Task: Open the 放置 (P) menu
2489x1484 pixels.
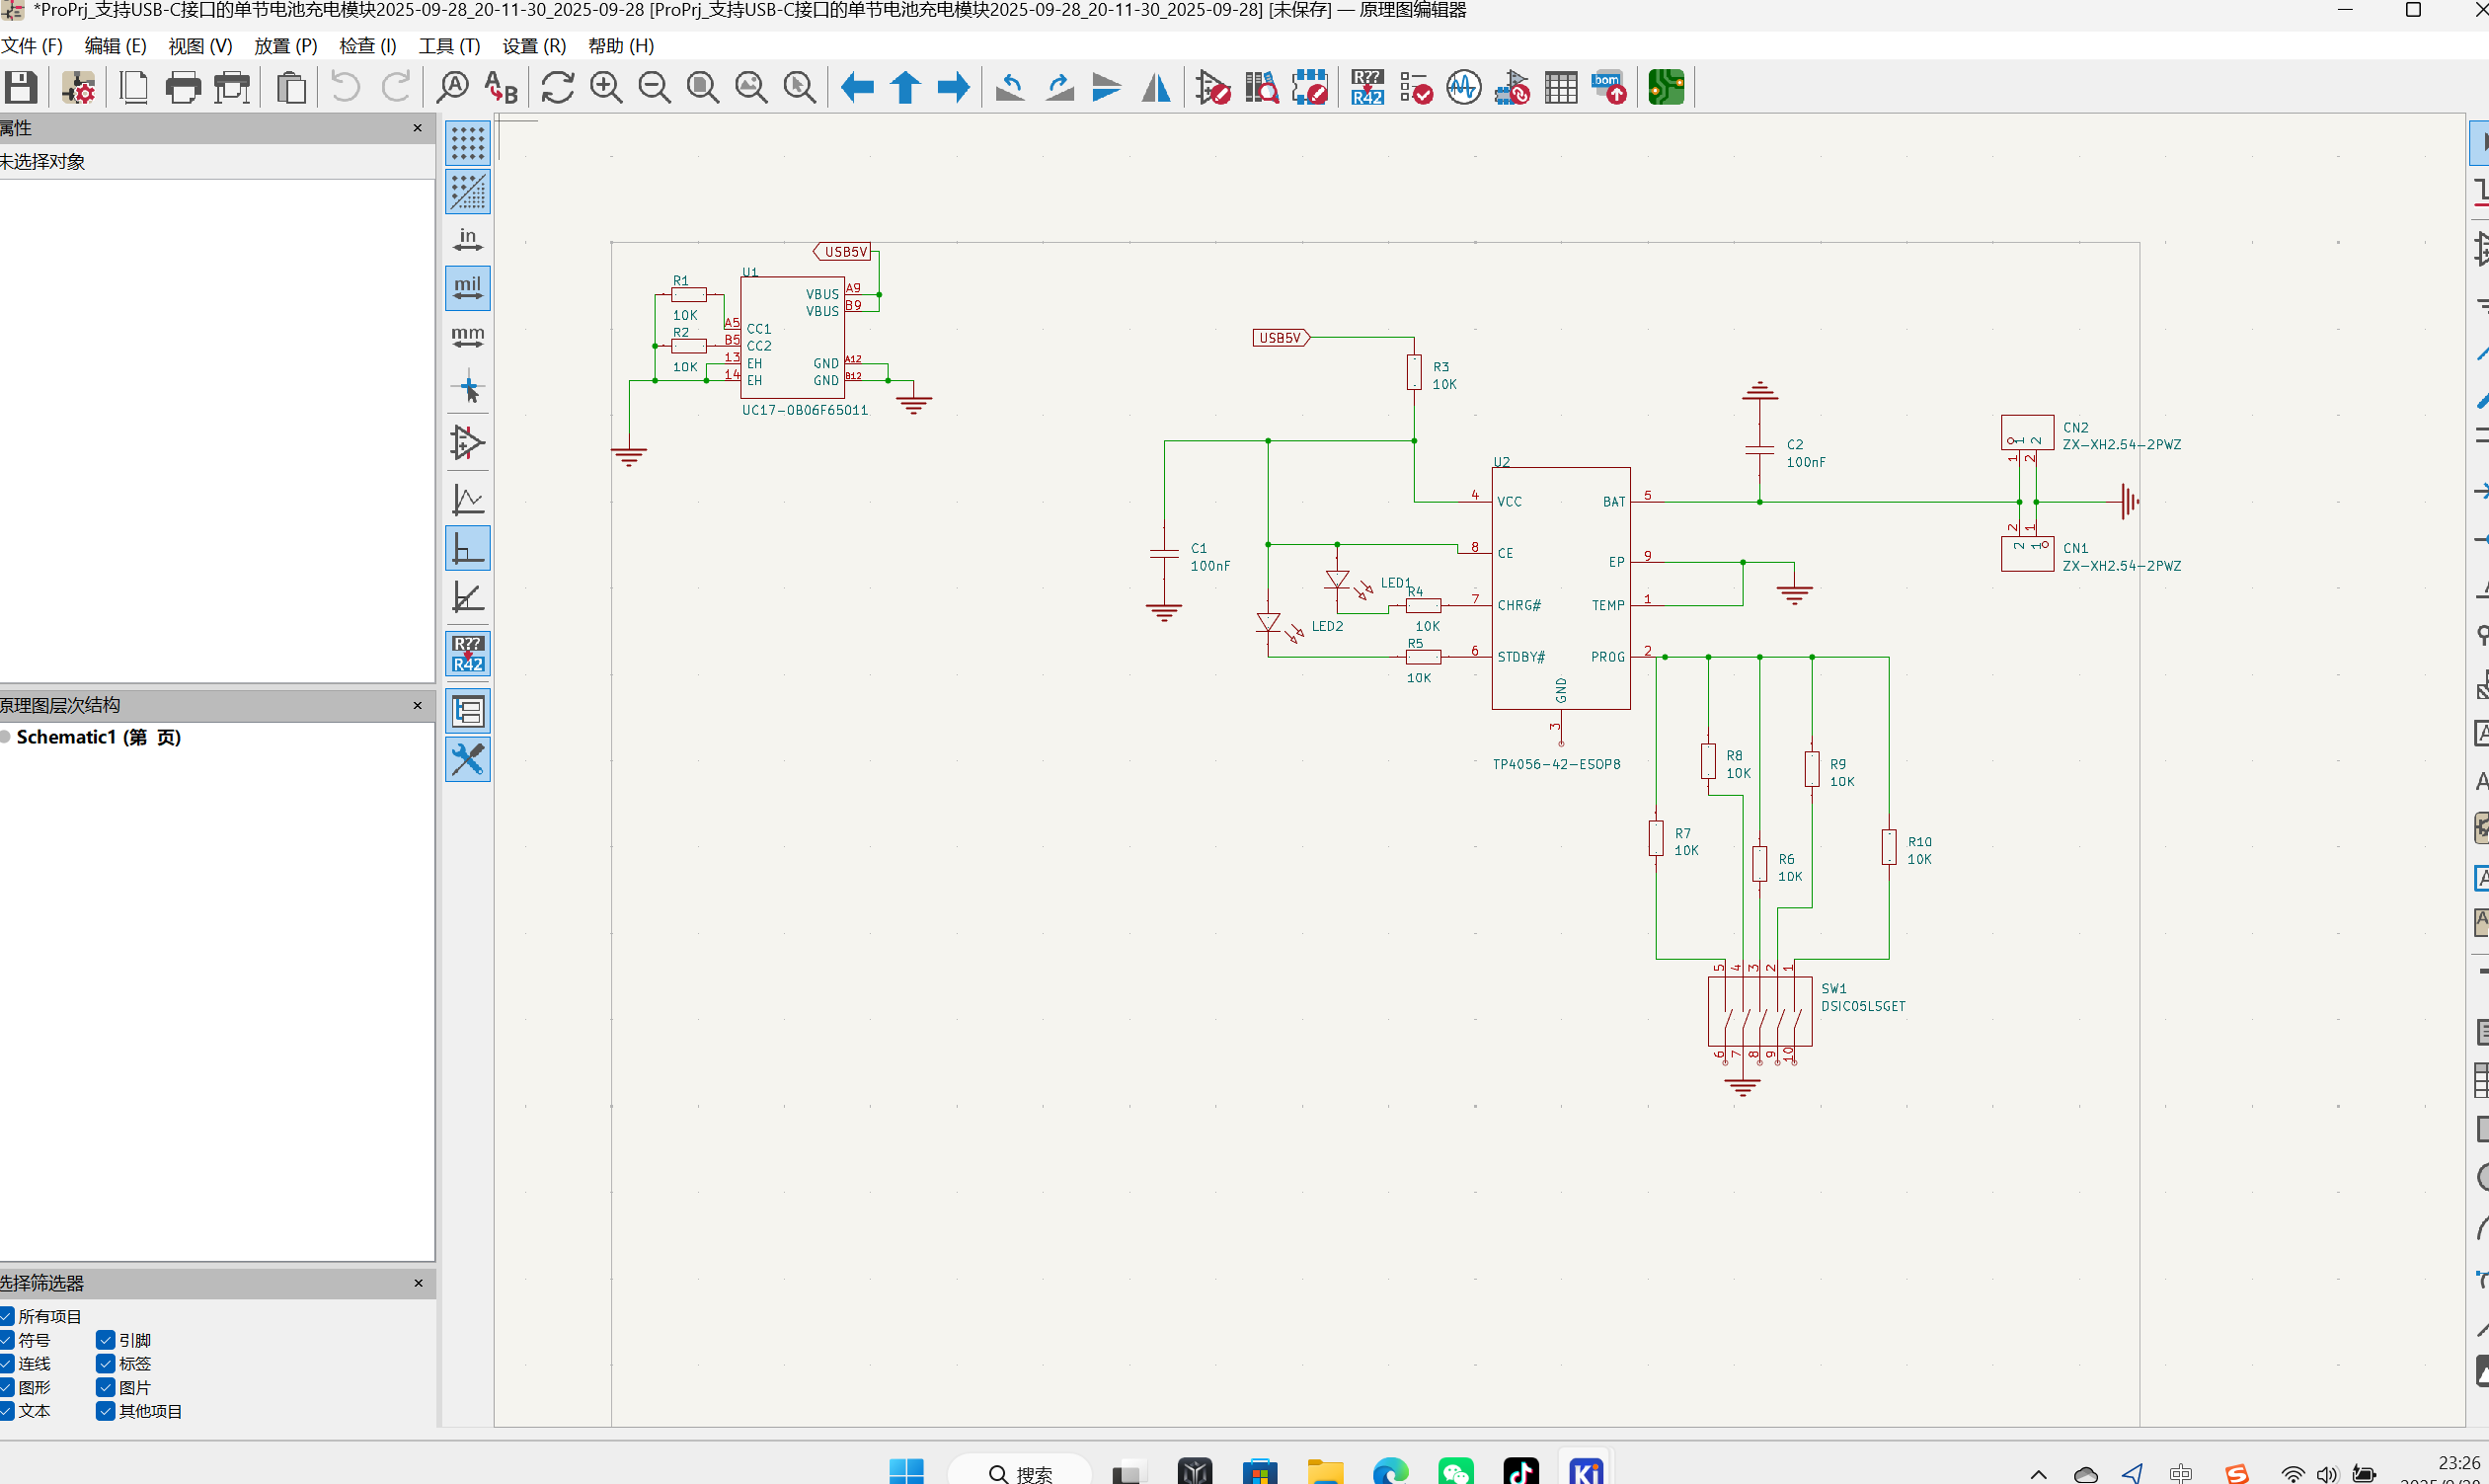Action: 285,46
